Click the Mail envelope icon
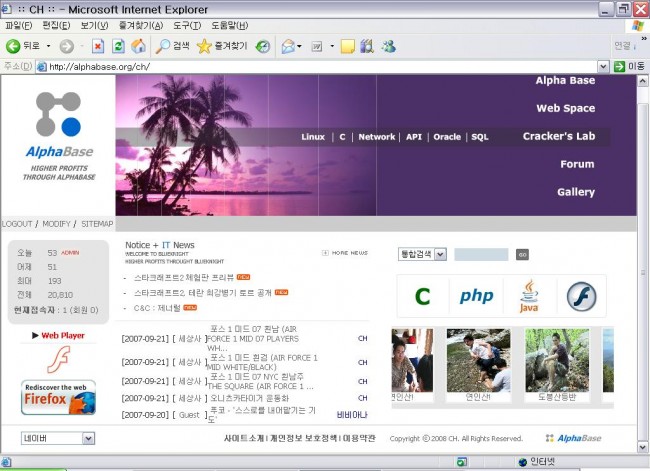The width and height of the screenshot is (650, 471). pos(288,46)
